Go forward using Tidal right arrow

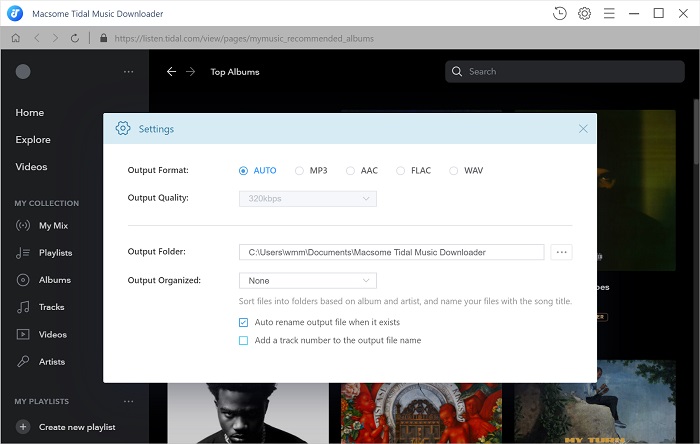click(191, 71)
